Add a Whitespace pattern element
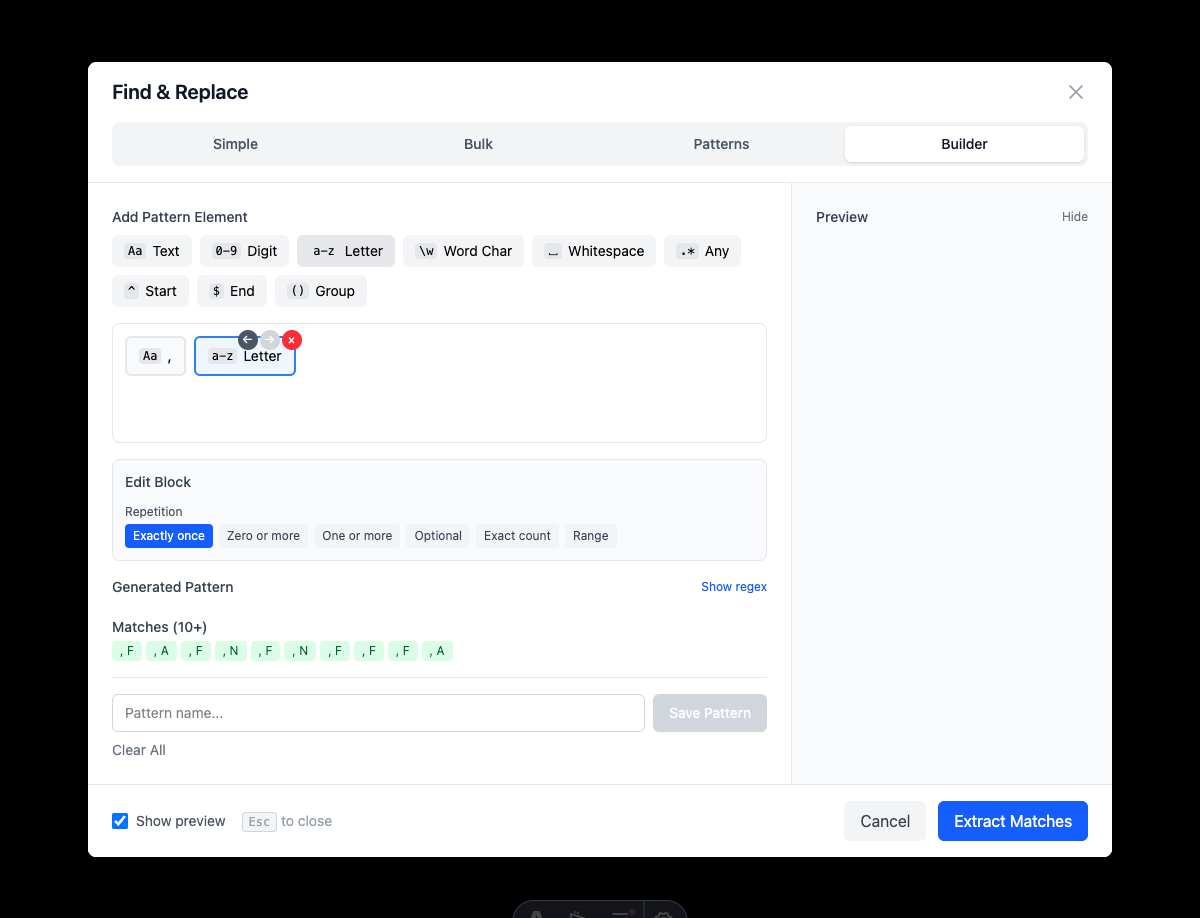 [594, 251]
